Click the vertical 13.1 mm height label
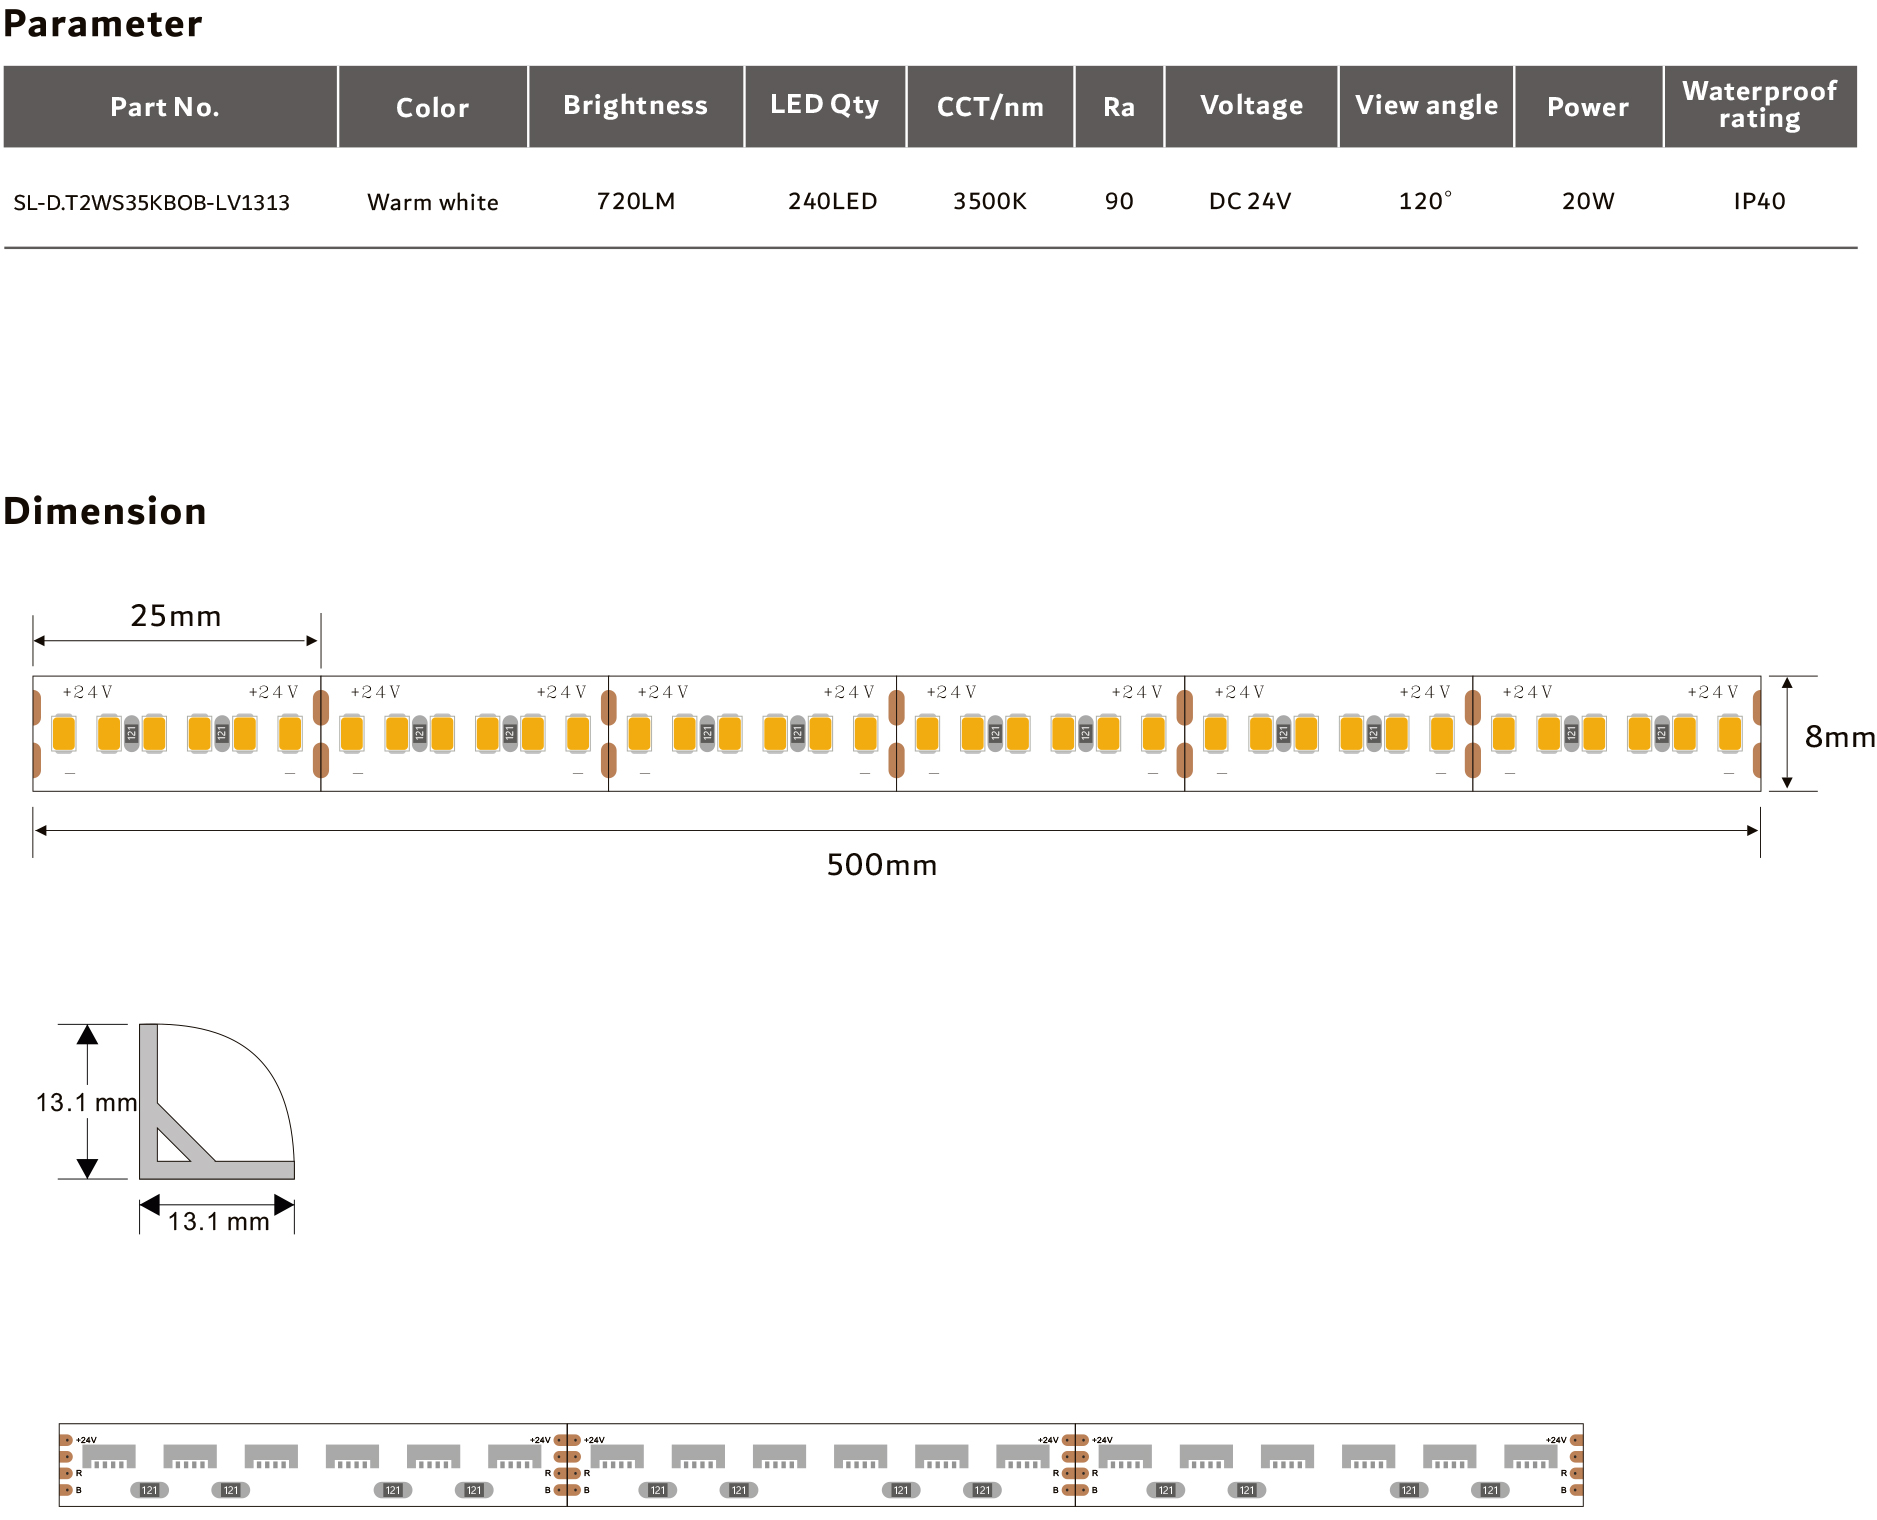 coord(86,1102)
